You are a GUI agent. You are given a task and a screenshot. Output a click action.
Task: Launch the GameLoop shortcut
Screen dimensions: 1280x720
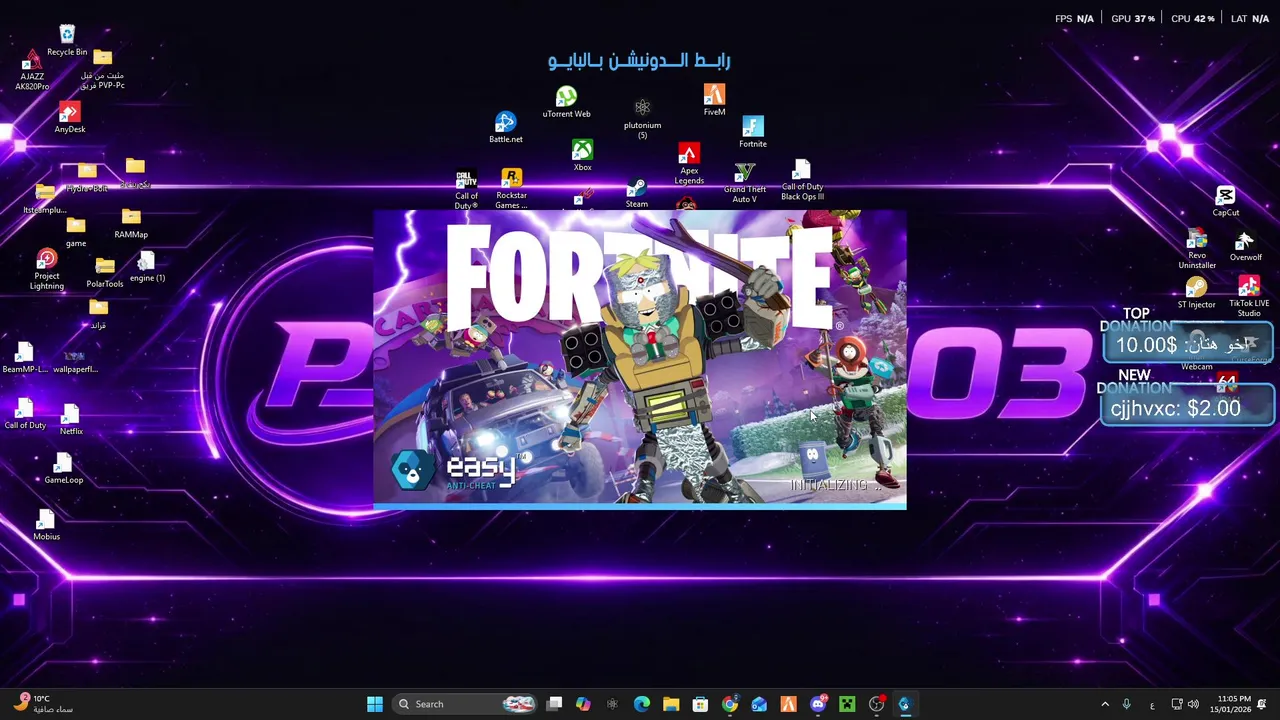[x=63, y=468]
